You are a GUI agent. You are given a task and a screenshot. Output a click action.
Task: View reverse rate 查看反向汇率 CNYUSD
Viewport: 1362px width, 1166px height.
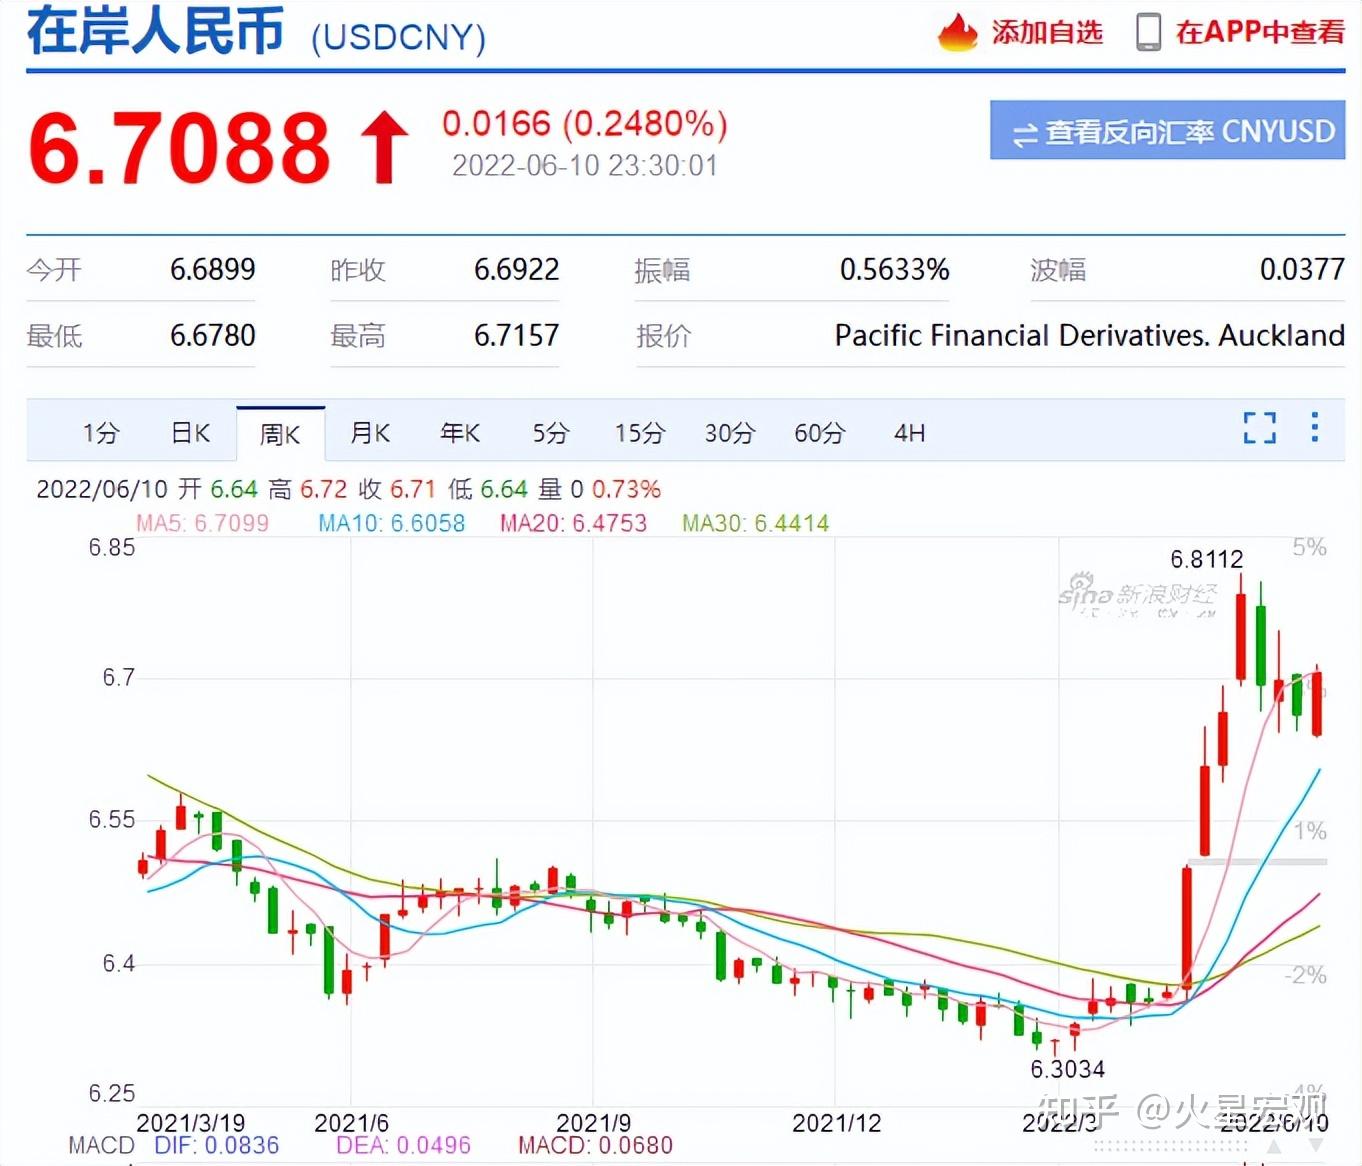(x=1167, y=130)
